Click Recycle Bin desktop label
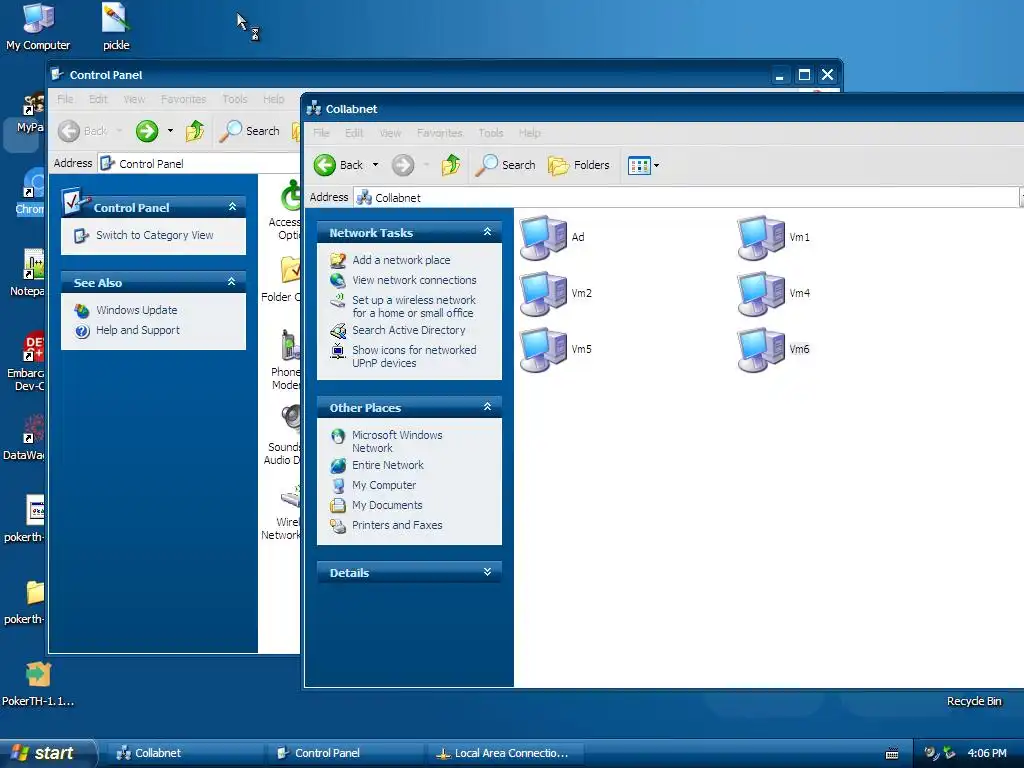The image size is (1024, 768). (x=974, y=701)
